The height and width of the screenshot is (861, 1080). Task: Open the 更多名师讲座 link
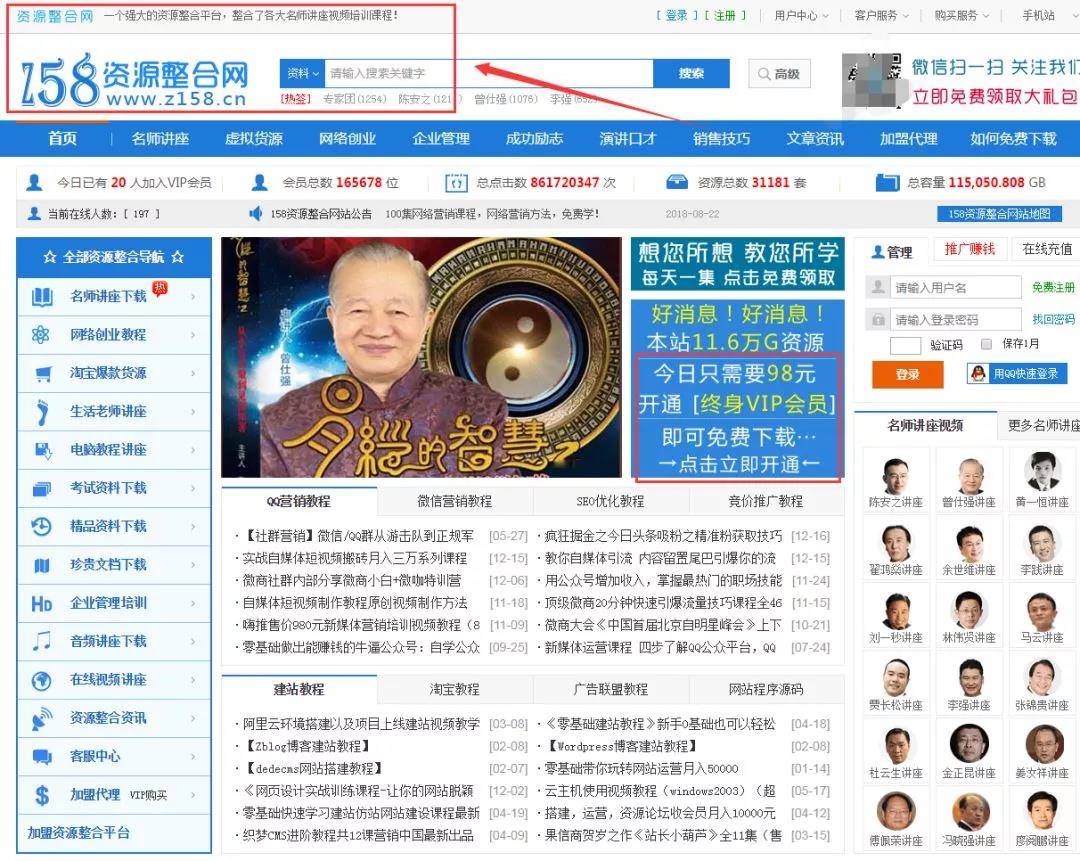pos(1043,426)
